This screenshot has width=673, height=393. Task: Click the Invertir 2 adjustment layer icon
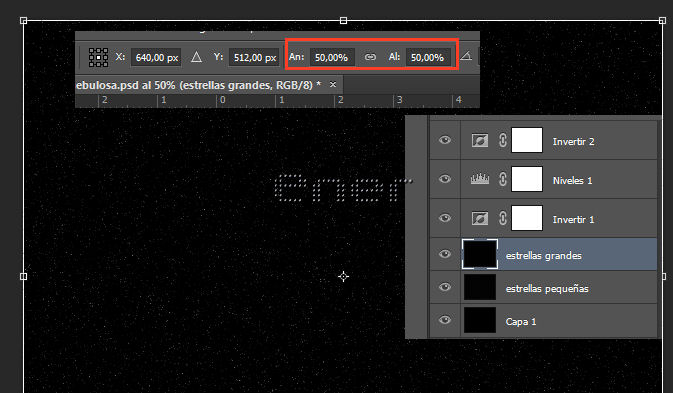pos(479,140)
